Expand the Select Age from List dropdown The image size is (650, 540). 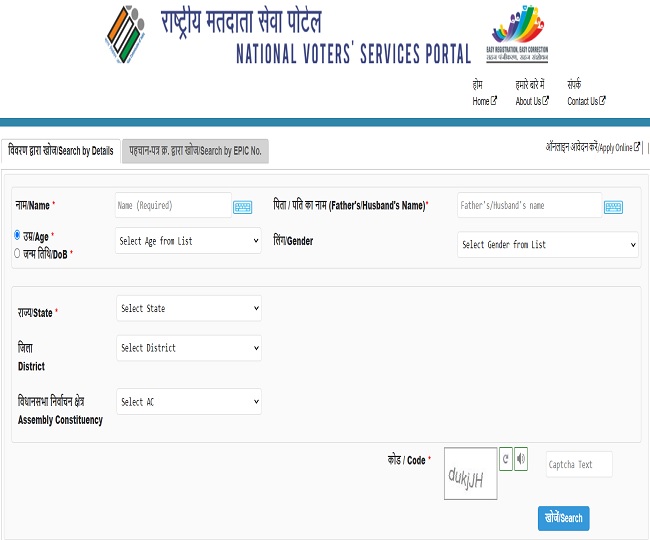point(188,241)
